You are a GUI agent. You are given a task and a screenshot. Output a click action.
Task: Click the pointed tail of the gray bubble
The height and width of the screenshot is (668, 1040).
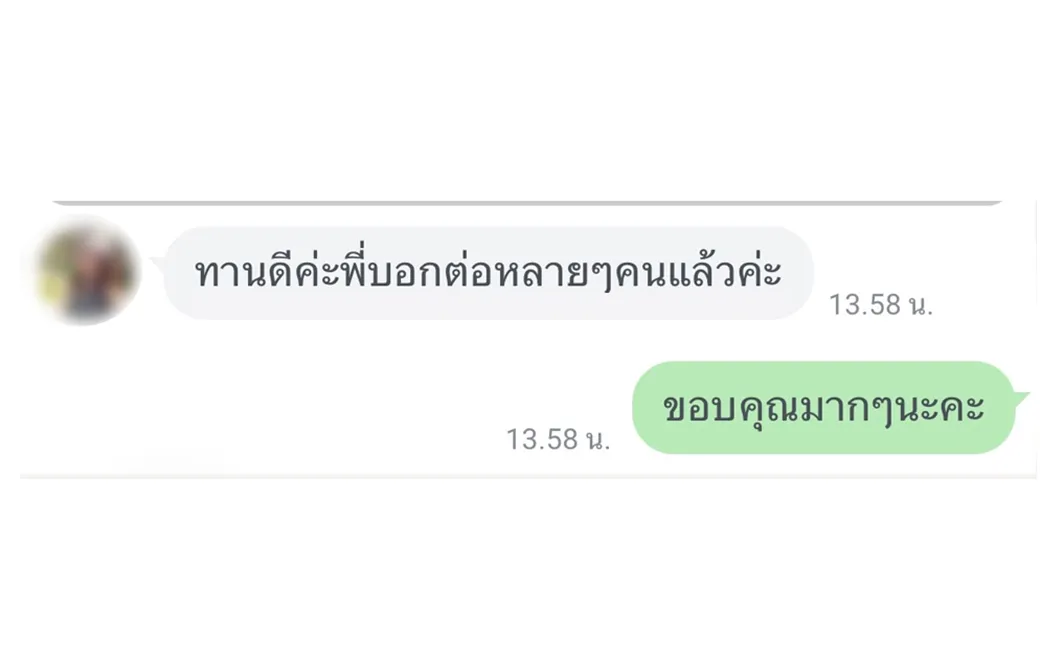tap(157, 264)
